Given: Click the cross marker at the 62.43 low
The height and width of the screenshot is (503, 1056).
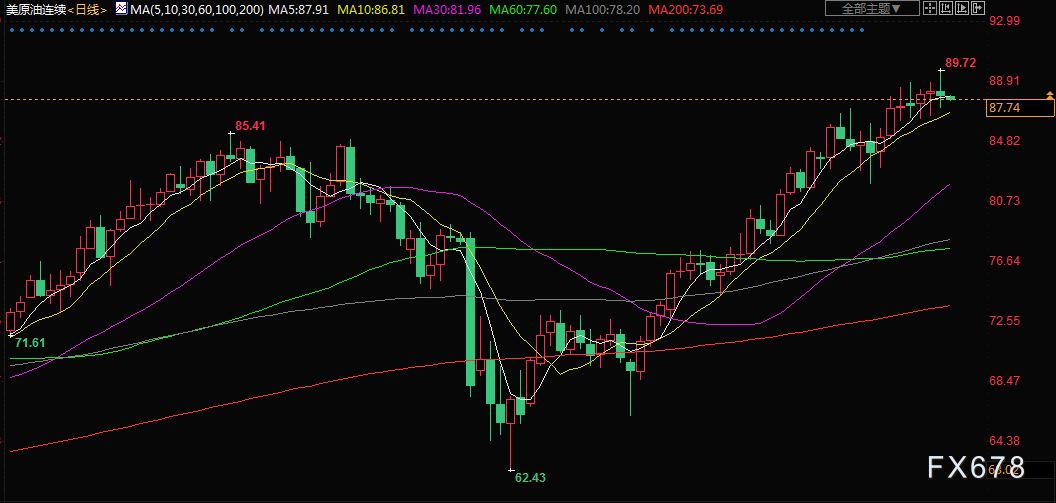Looking at the screenshot, I should point(511,470).
